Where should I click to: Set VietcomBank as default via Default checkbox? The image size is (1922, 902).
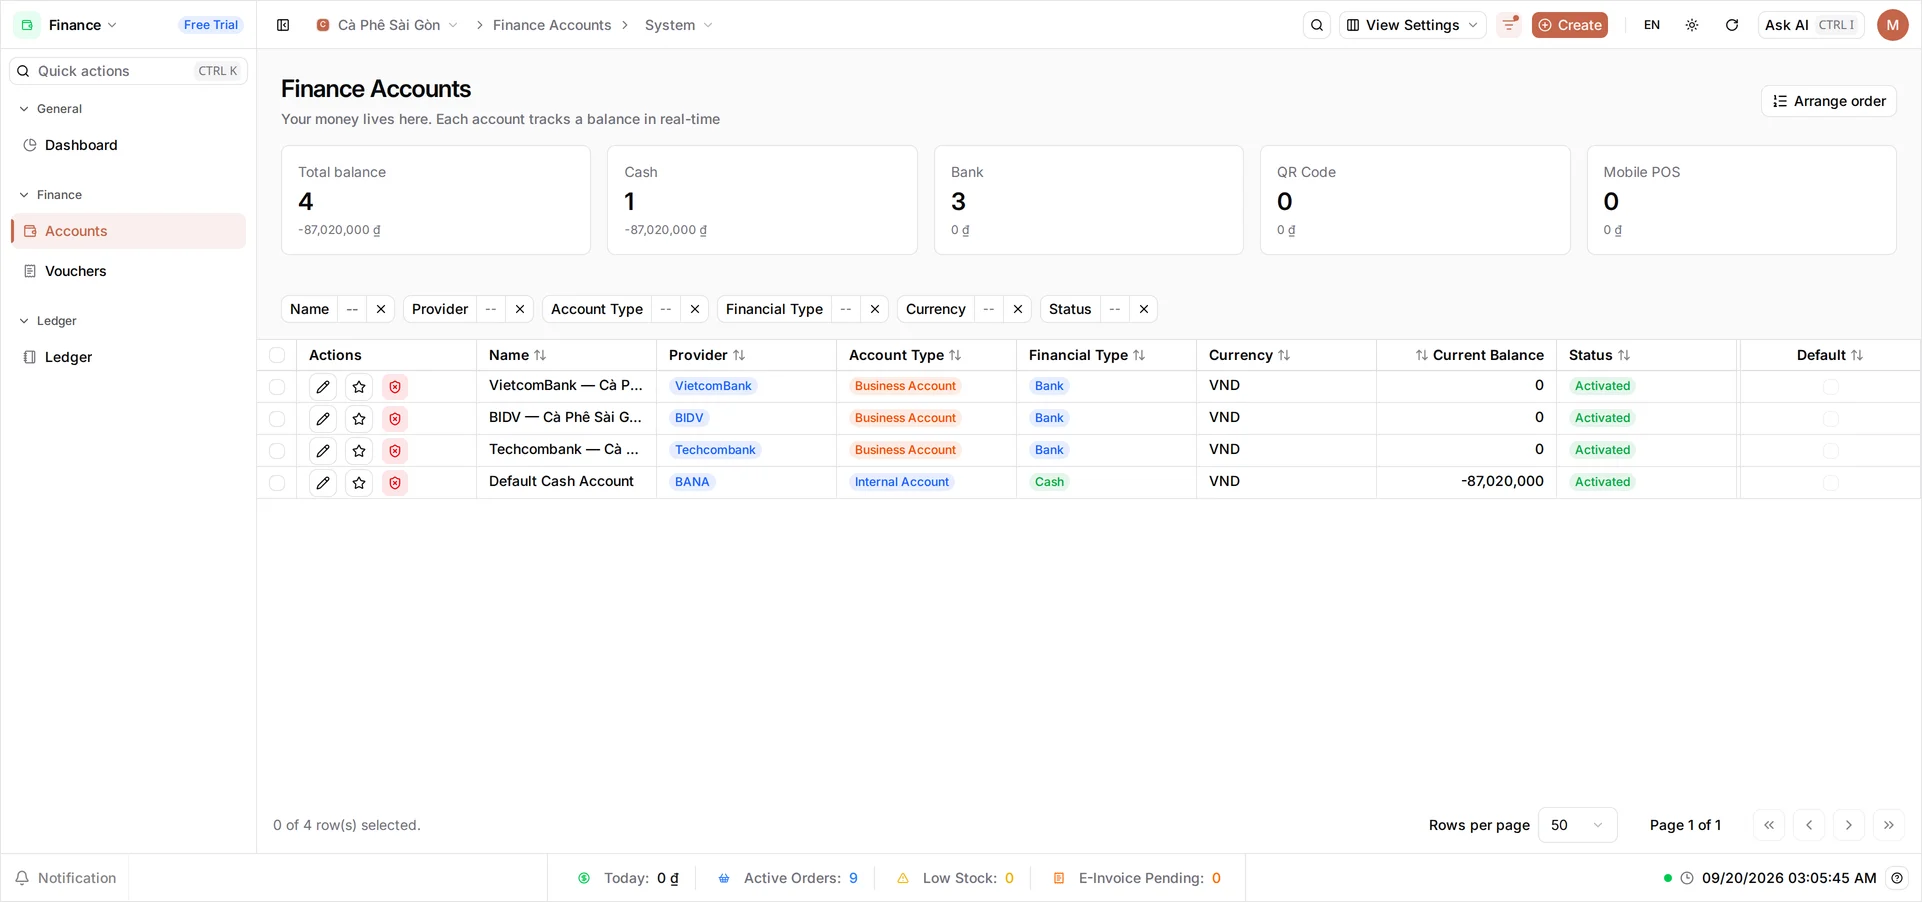point(1830,387)
